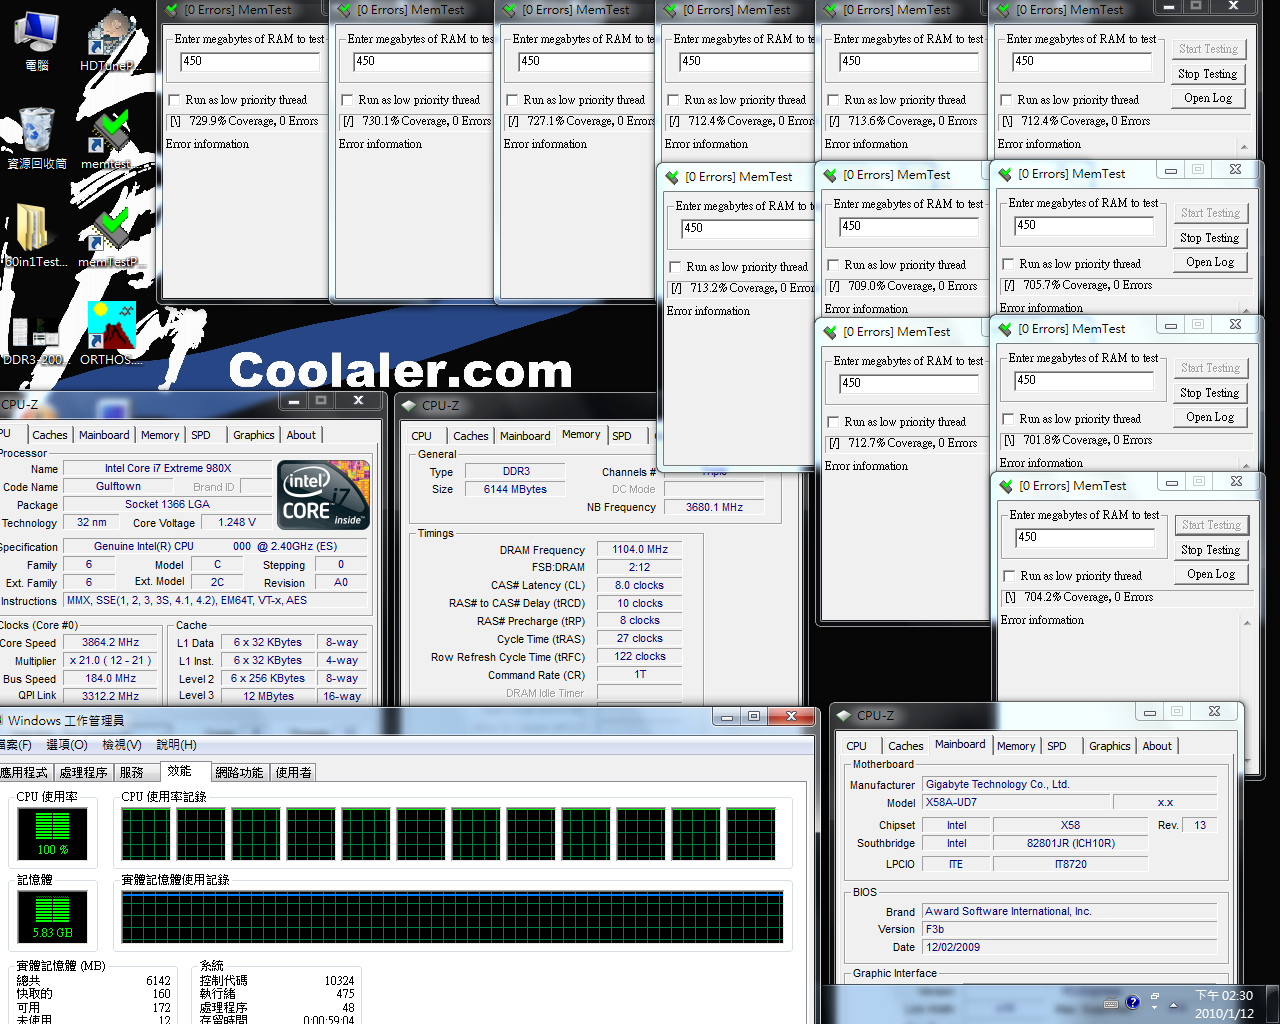Click title icon of MemTest window at 704.2% coverage
This screenshot has height=1024, width=1280.
[1007, 486]
